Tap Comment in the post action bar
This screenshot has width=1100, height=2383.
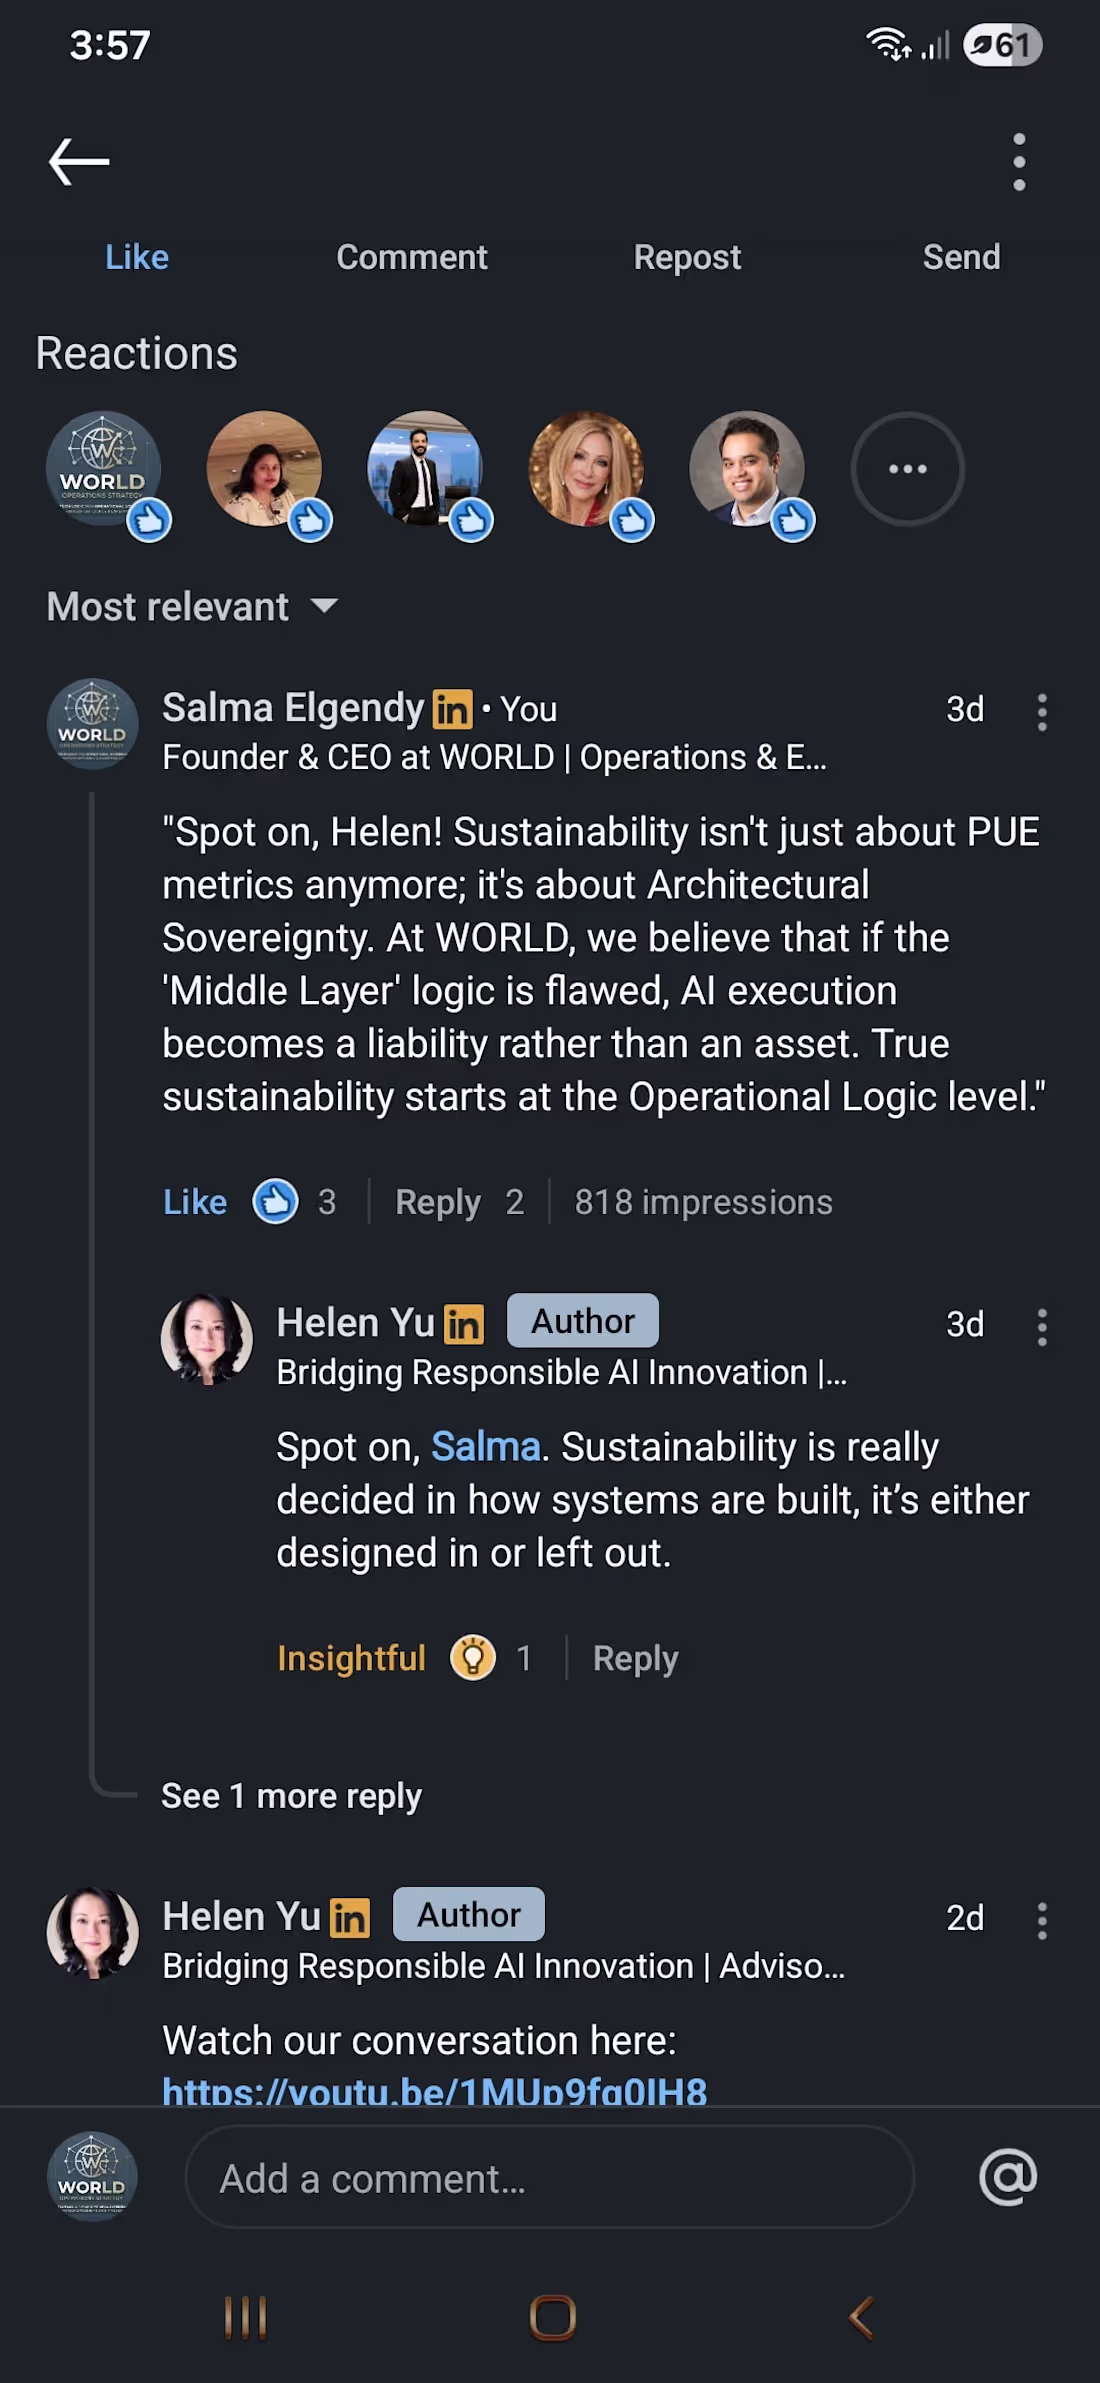411,257
